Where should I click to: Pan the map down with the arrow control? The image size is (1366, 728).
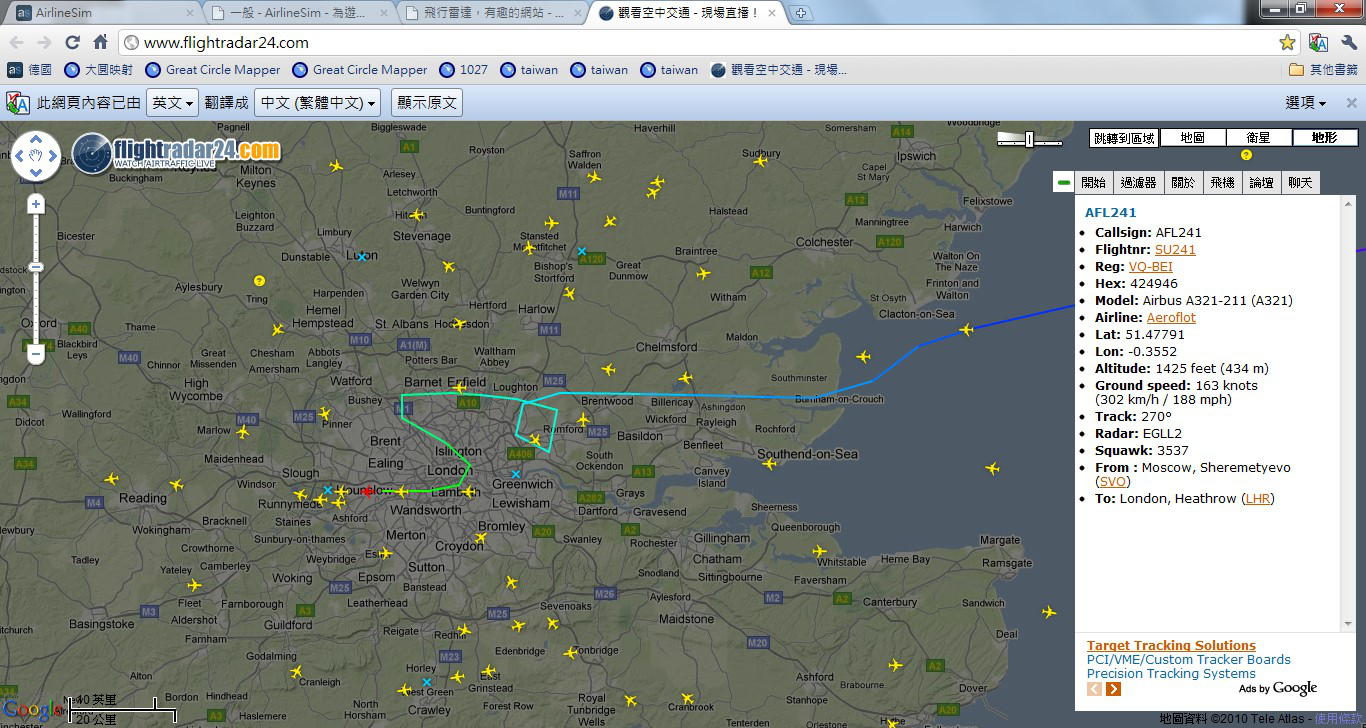[x=36, y=173]
